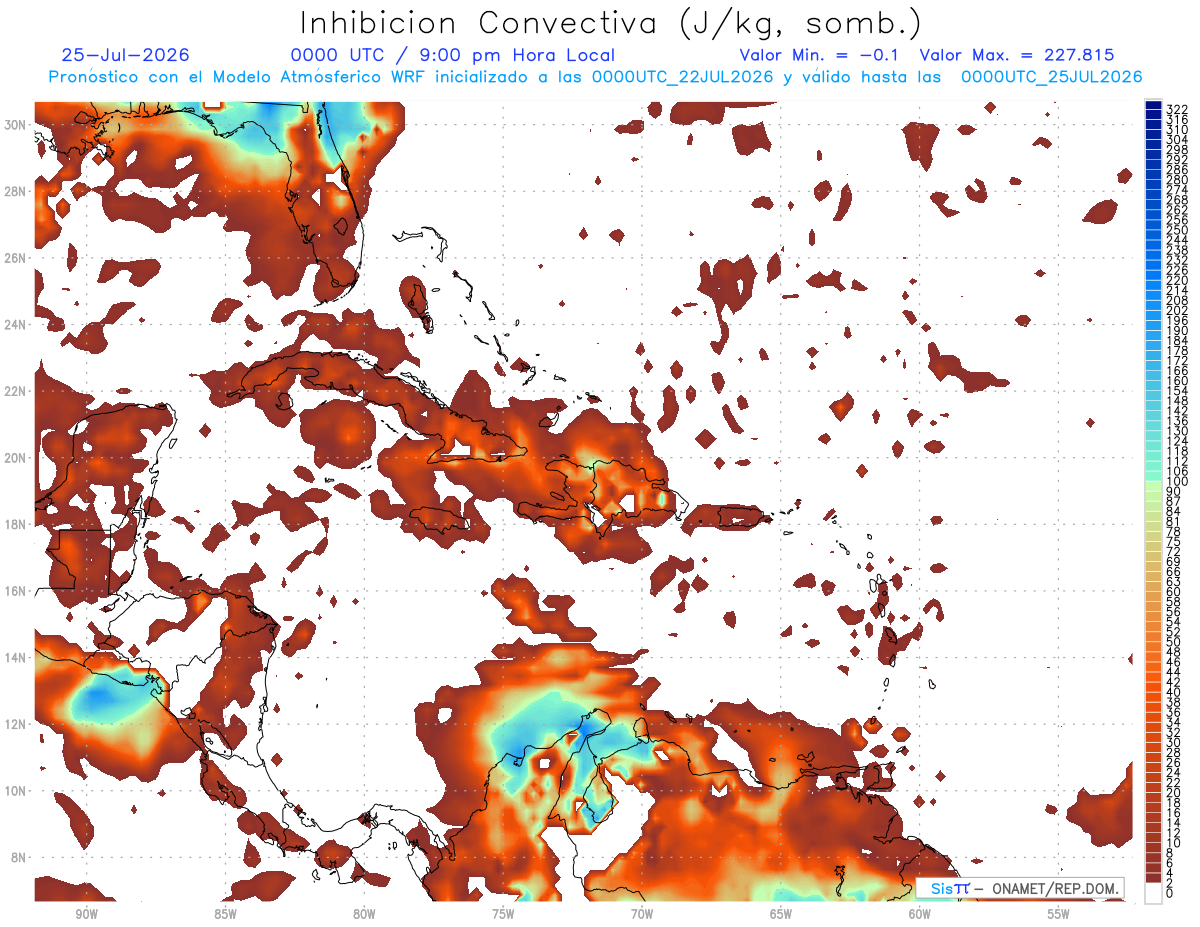1200x927 pixels.
Task: Click the 148 value on the color scale
Action: (x=1177, y=400)
